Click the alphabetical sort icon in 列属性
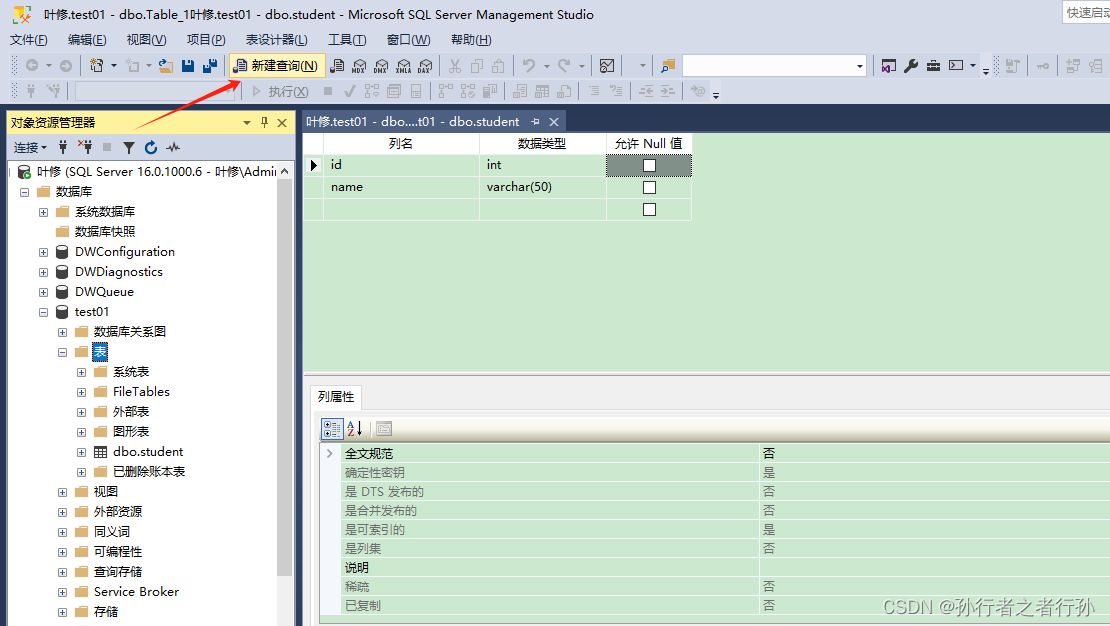1110x626 pixels. (x=355, y=428)
